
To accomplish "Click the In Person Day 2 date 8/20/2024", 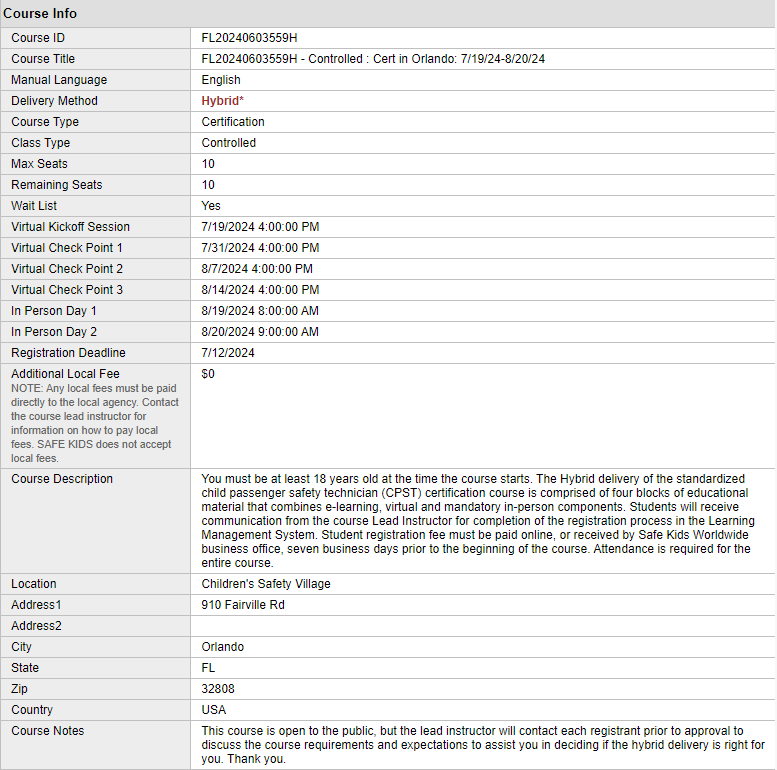I will (x=228, y=332).
